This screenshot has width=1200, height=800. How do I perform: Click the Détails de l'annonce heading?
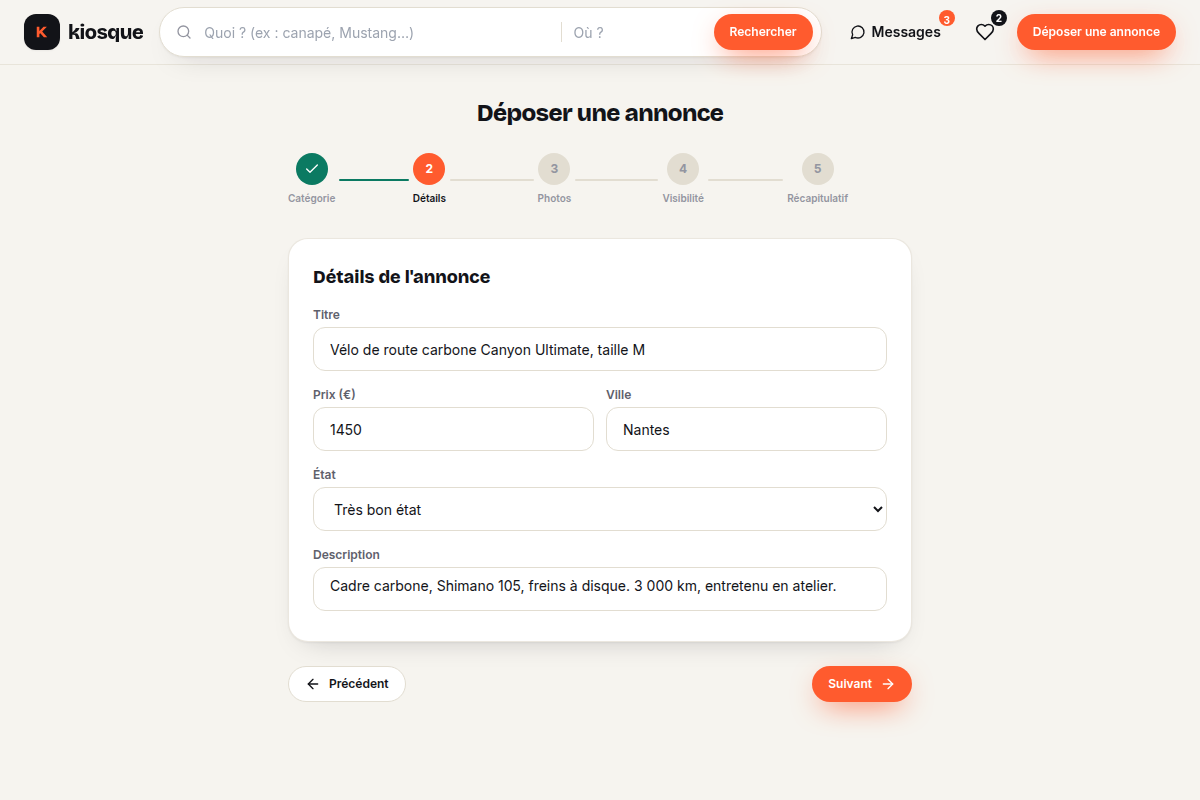(x=402, y=277)
